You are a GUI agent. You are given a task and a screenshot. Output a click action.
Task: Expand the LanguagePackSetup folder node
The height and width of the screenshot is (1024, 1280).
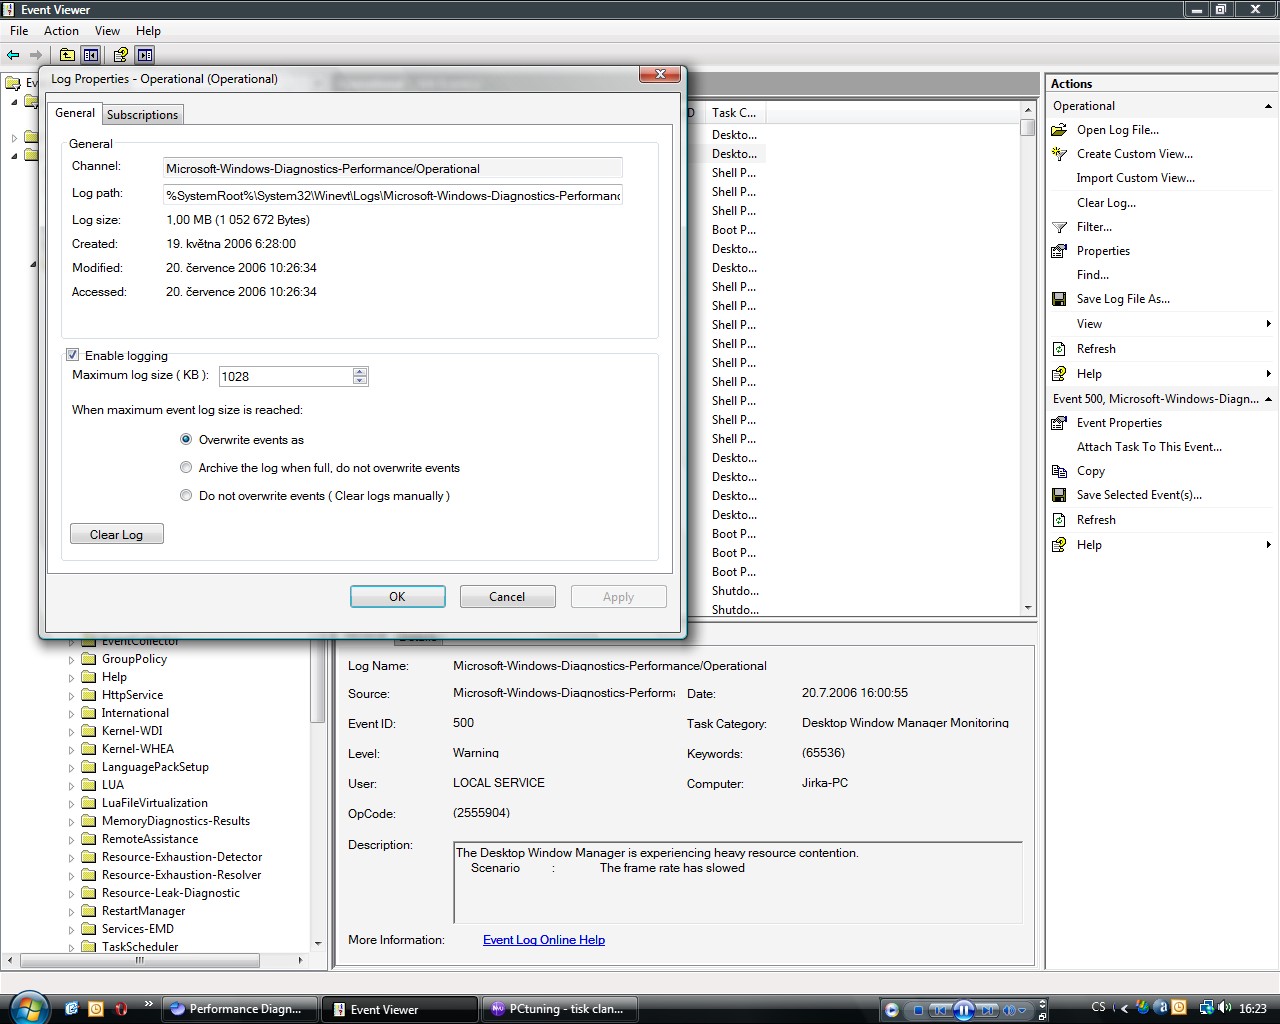(x=72, y=768)
